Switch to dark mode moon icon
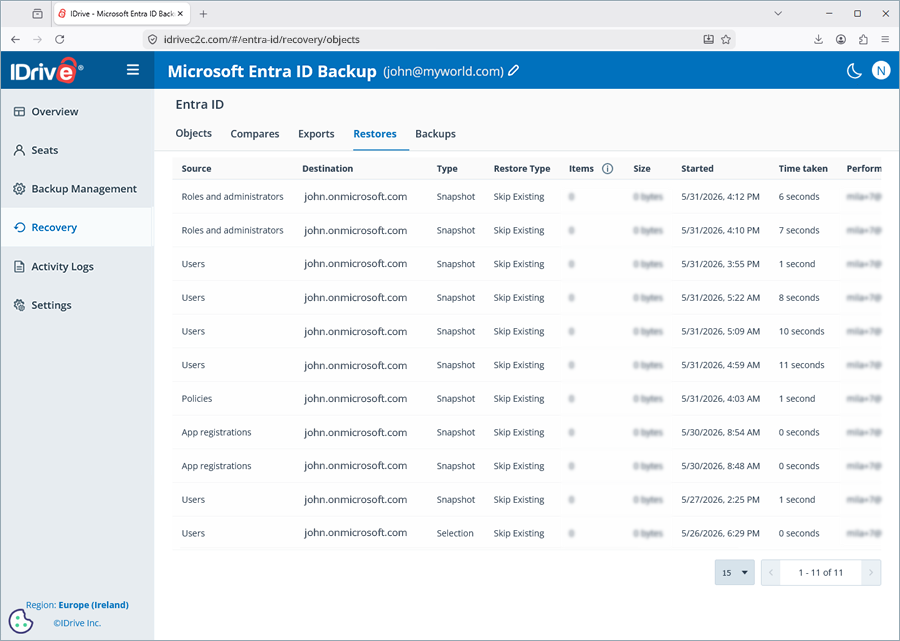Screen dimensions: 900x641 [x=854, y=71]
